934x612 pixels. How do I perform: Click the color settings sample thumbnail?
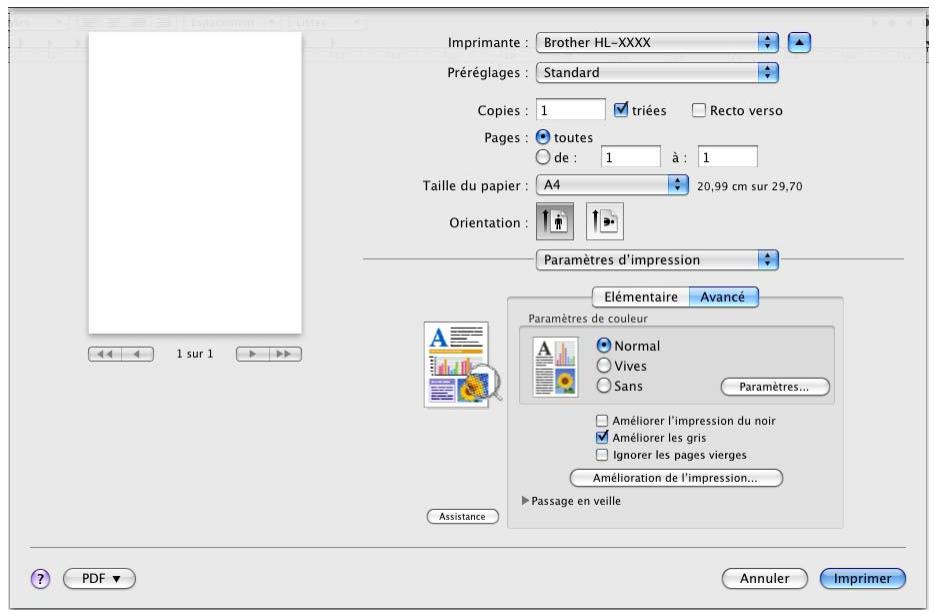point(555,366)
